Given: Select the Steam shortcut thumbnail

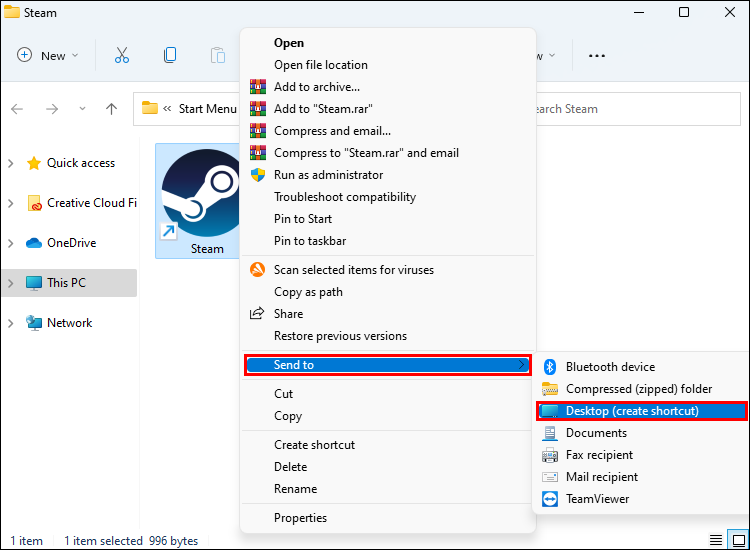Looking at the screenshot, I should click(x=199, y=201).
